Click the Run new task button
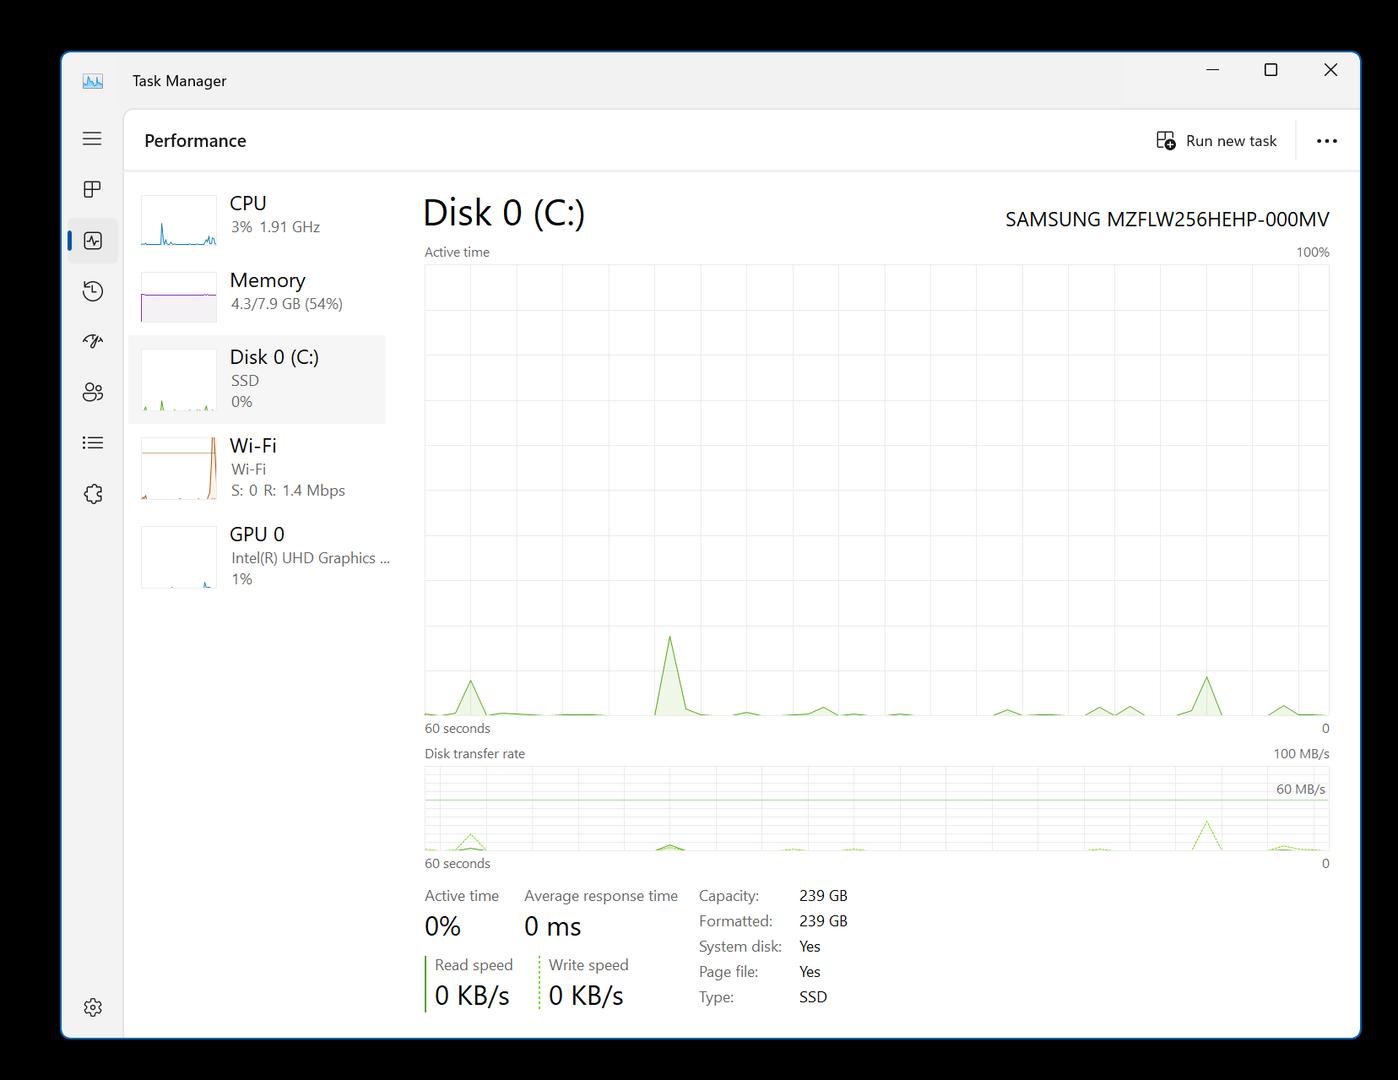 point(1216,141)
